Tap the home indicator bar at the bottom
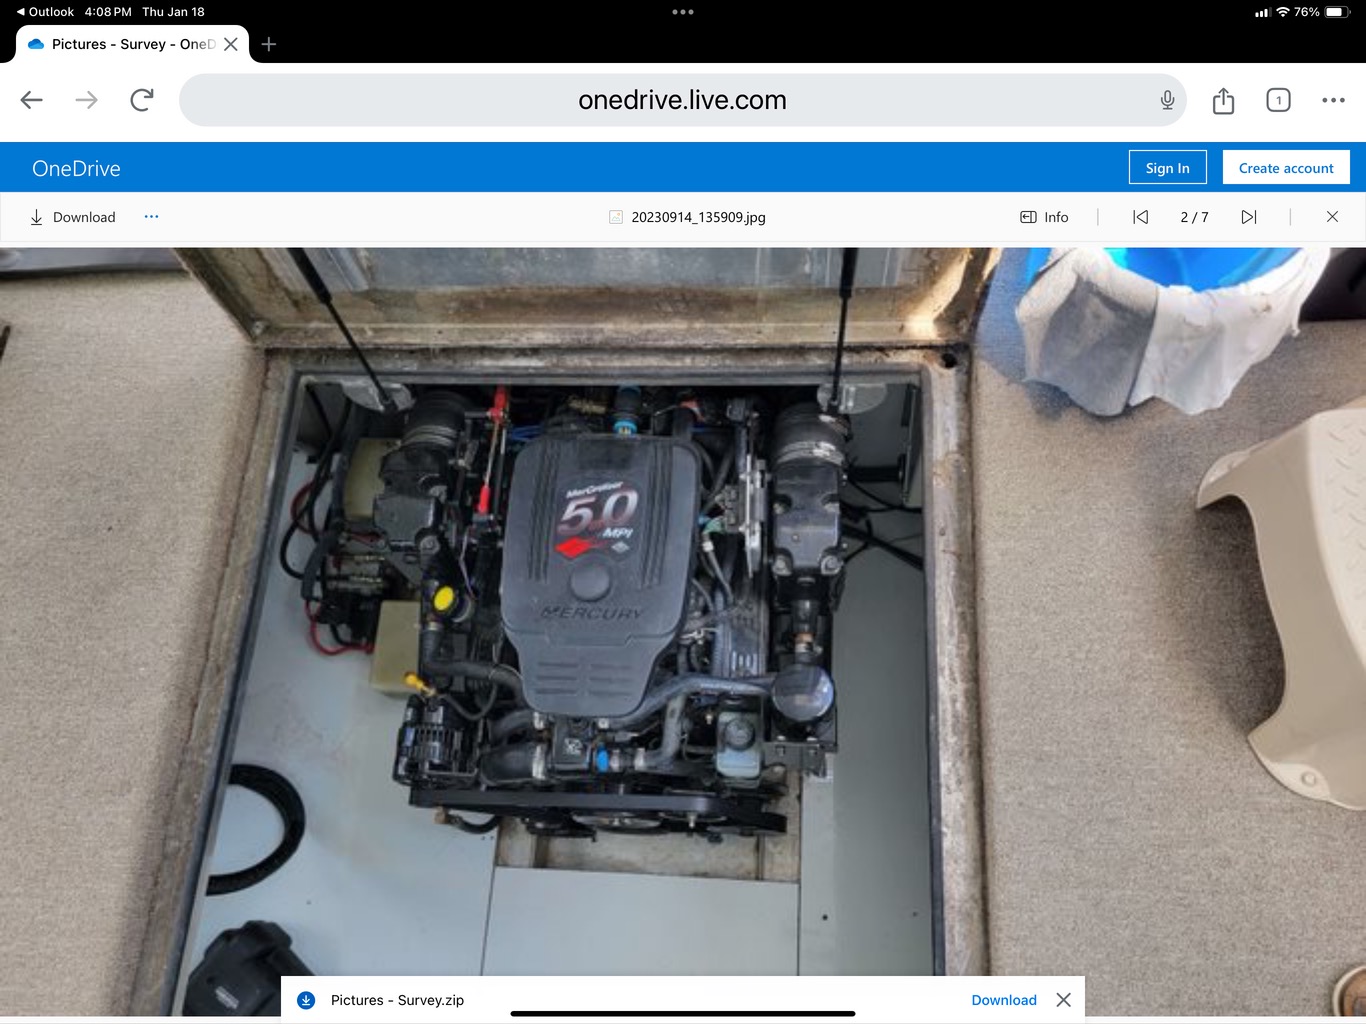 pos(683,1013)
